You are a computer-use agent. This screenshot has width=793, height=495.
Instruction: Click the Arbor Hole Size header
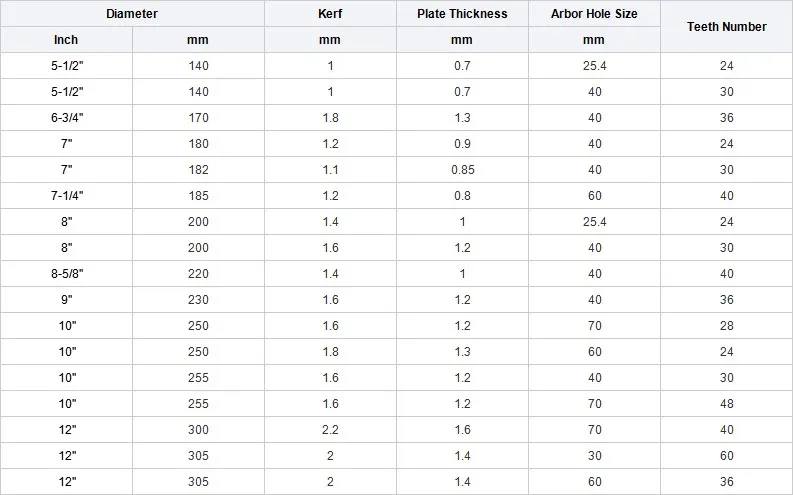(x=594, y=14)
